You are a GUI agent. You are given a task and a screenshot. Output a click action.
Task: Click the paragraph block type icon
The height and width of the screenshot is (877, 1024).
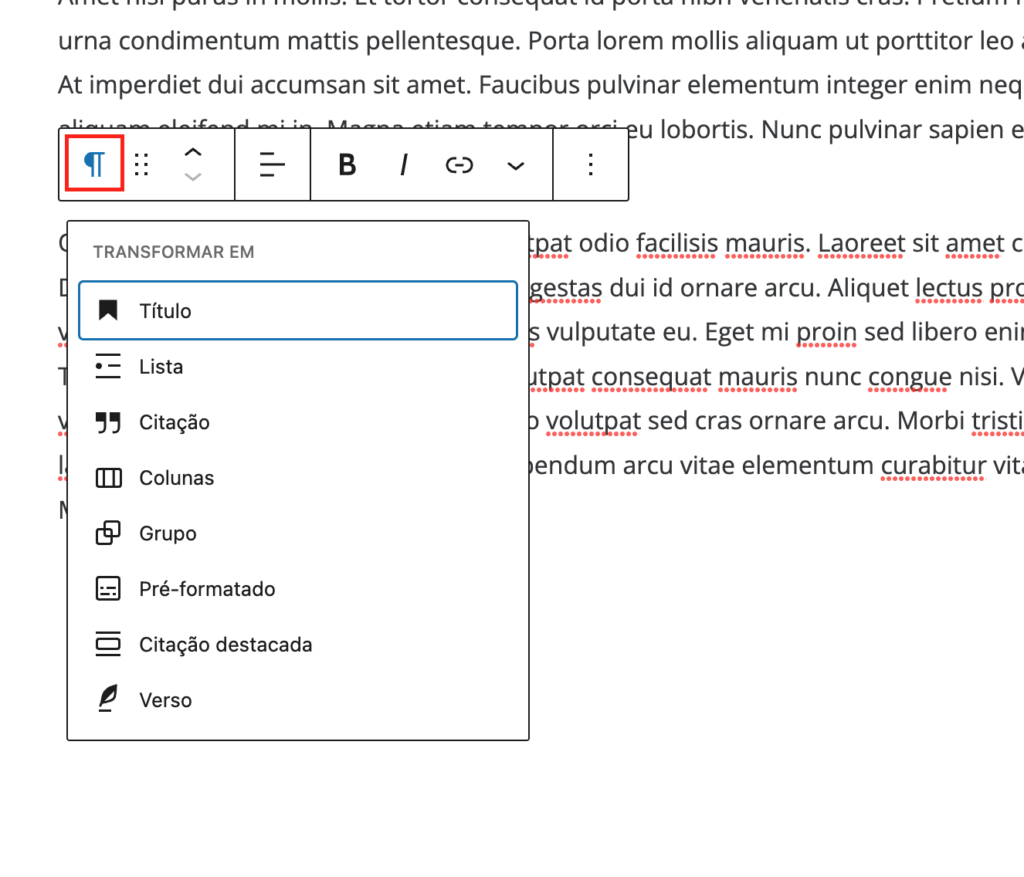click(94, 164)
